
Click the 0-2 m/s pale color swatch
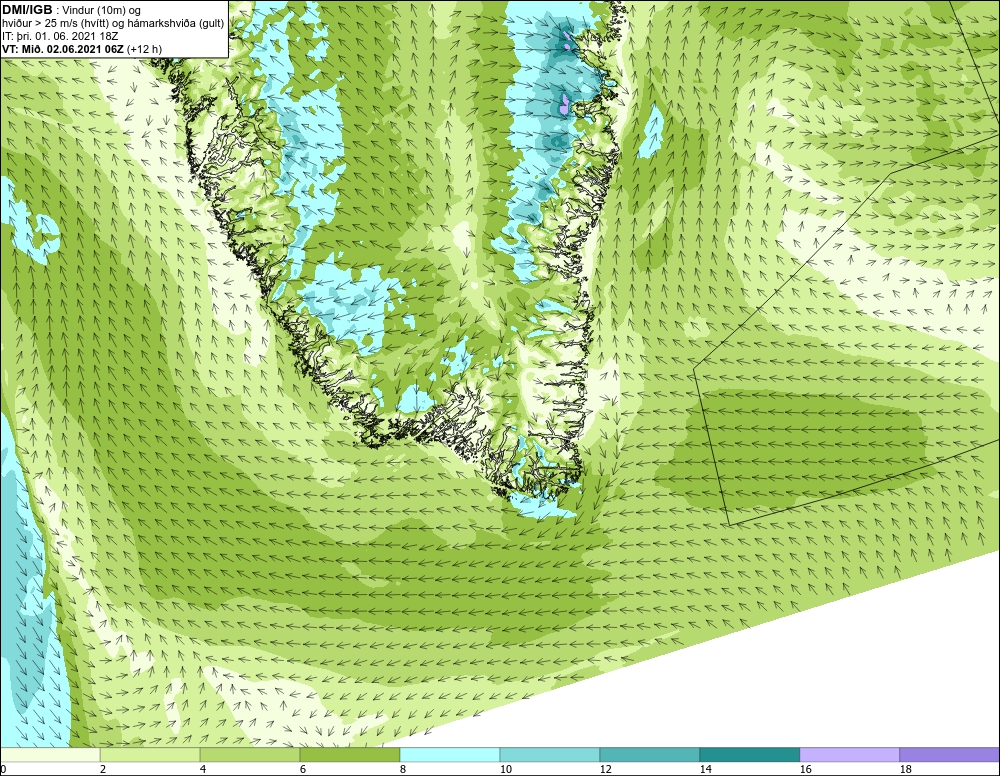point(50,755)
